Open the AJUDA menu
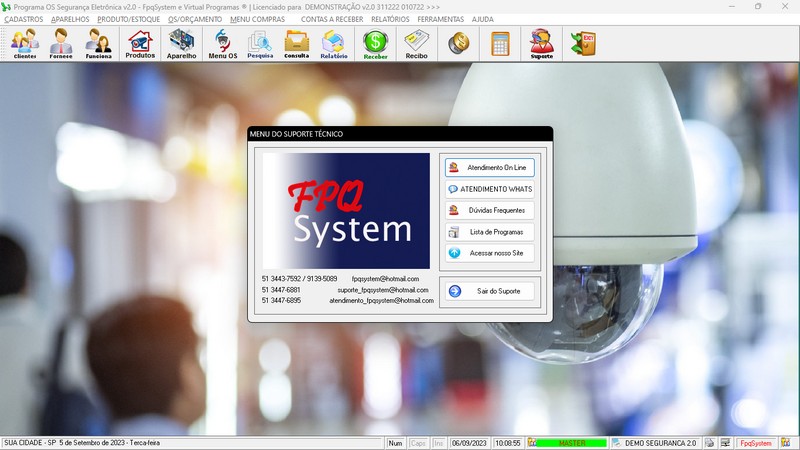 [483, 19]
